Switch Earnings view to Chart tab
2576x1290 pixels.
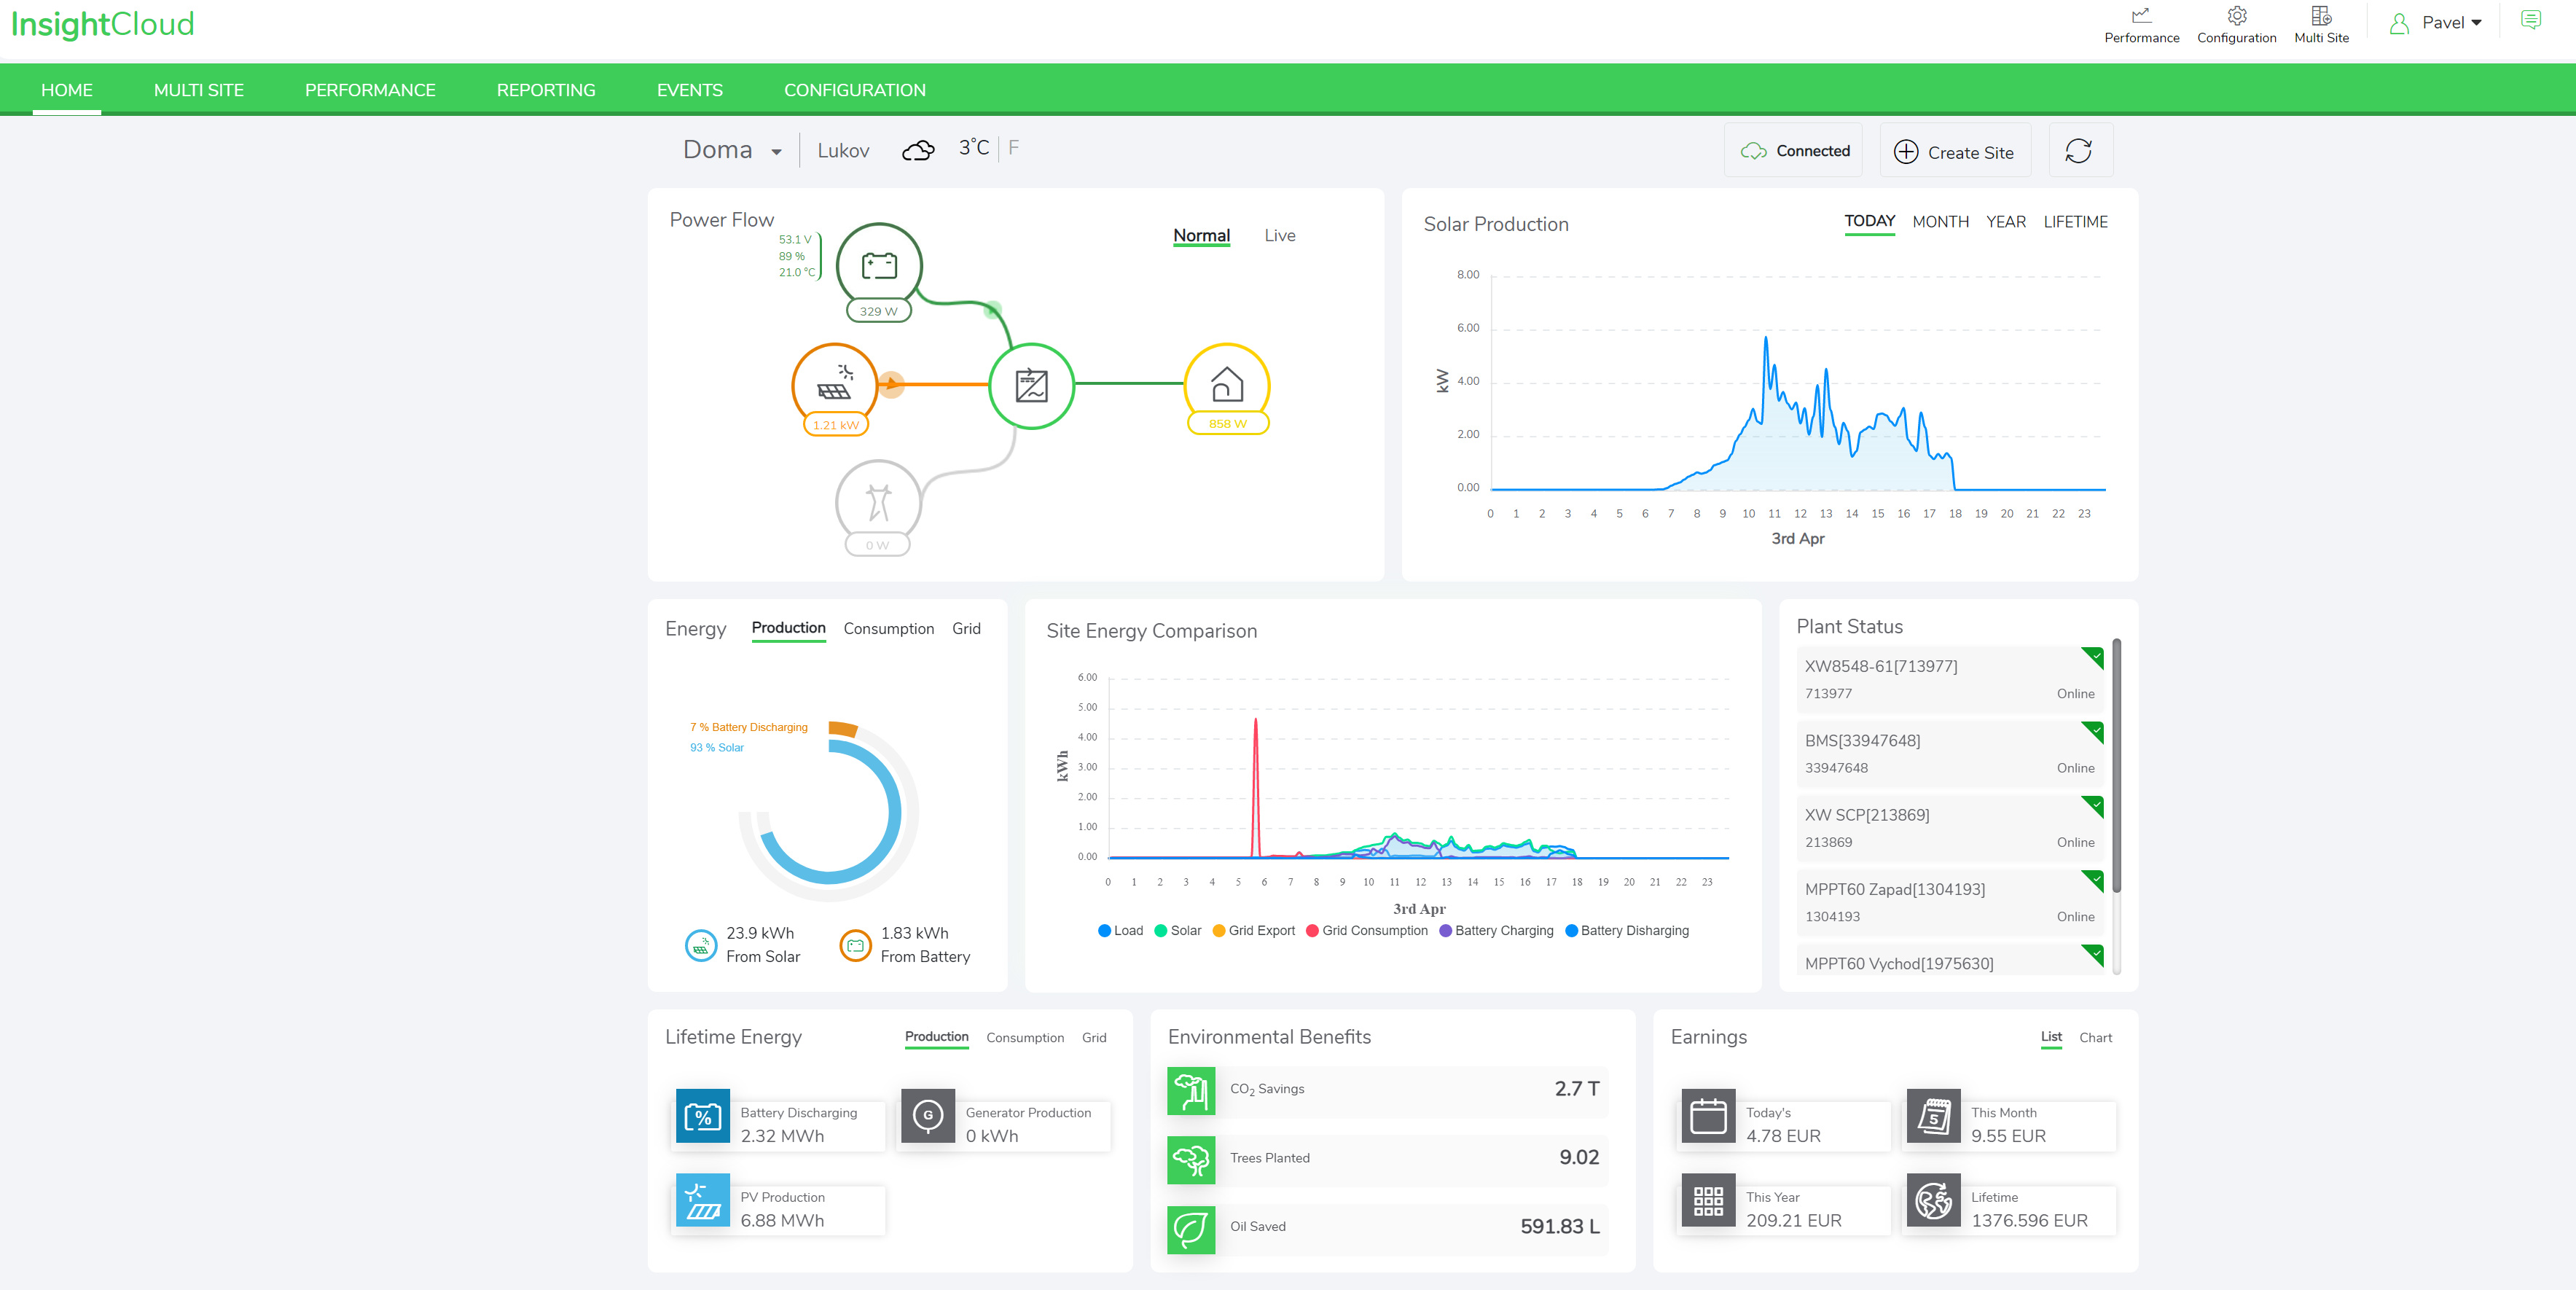(x=2094, y=1038)
